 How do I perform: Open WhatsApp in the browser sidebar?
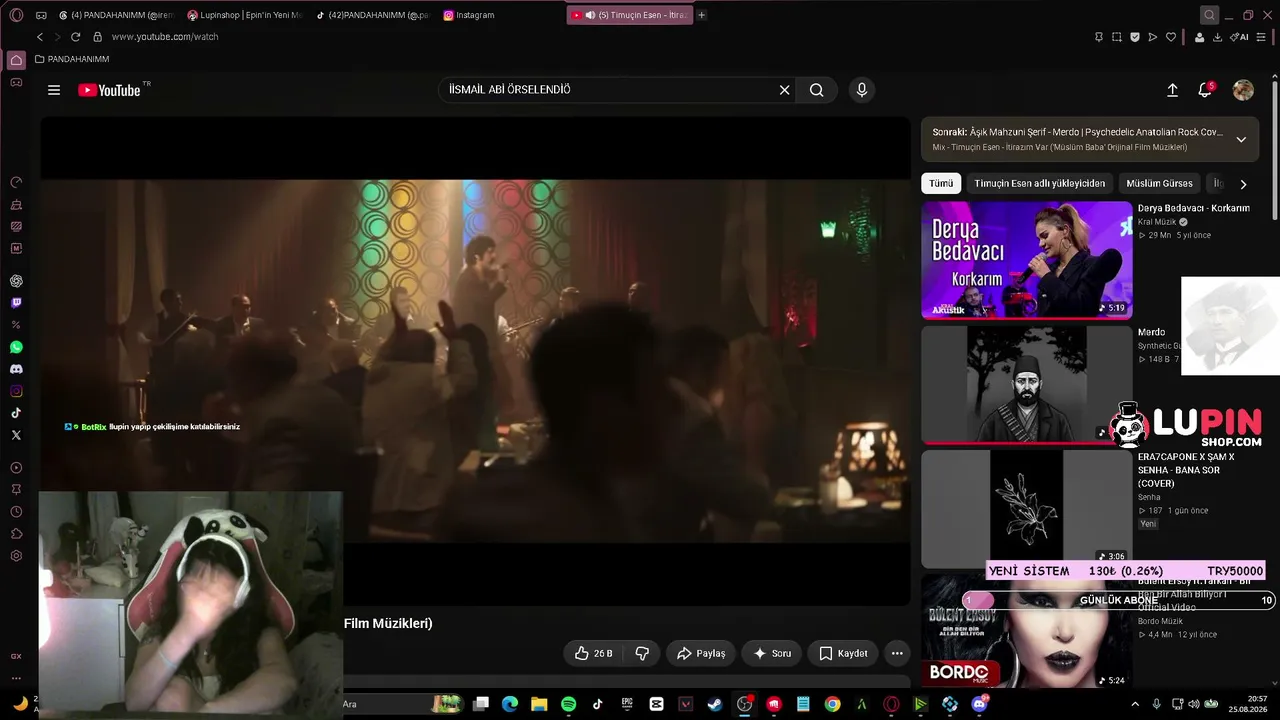point(16,347)
